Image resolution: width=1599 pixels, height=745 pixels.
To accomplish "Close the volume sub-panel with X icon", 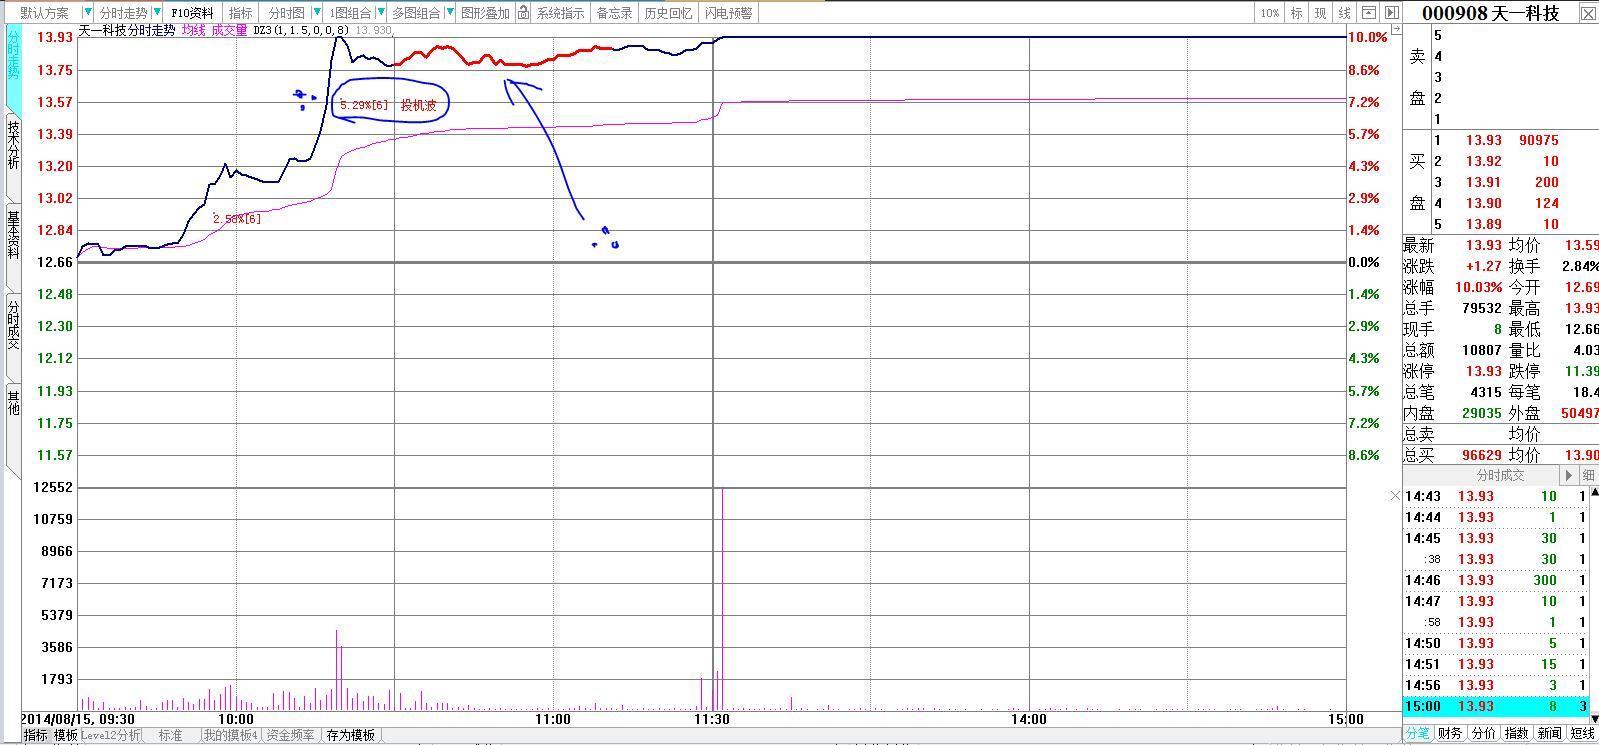I will 1396,496.
